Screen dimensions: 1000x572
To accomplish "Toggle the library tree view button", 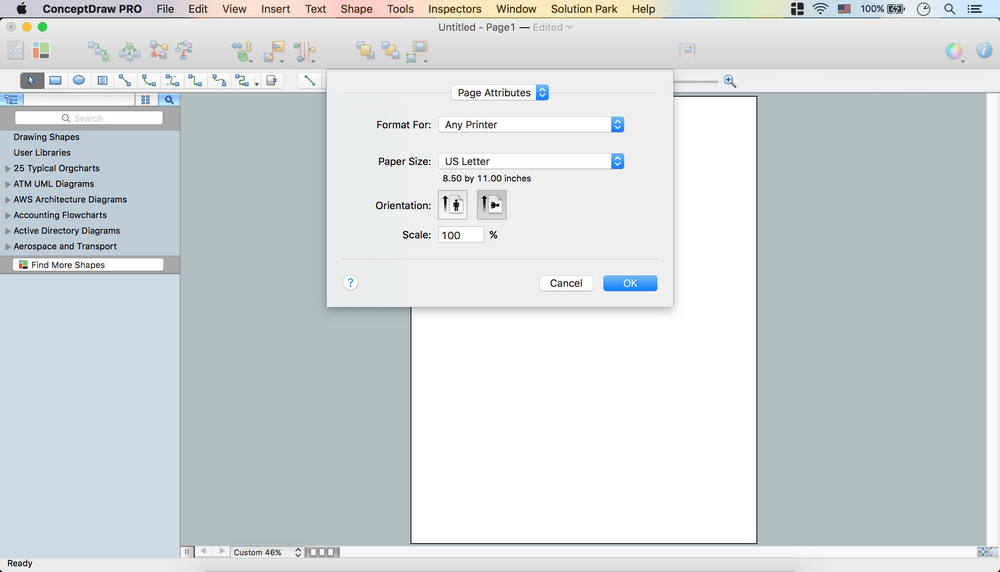I will tap(12, 100).
